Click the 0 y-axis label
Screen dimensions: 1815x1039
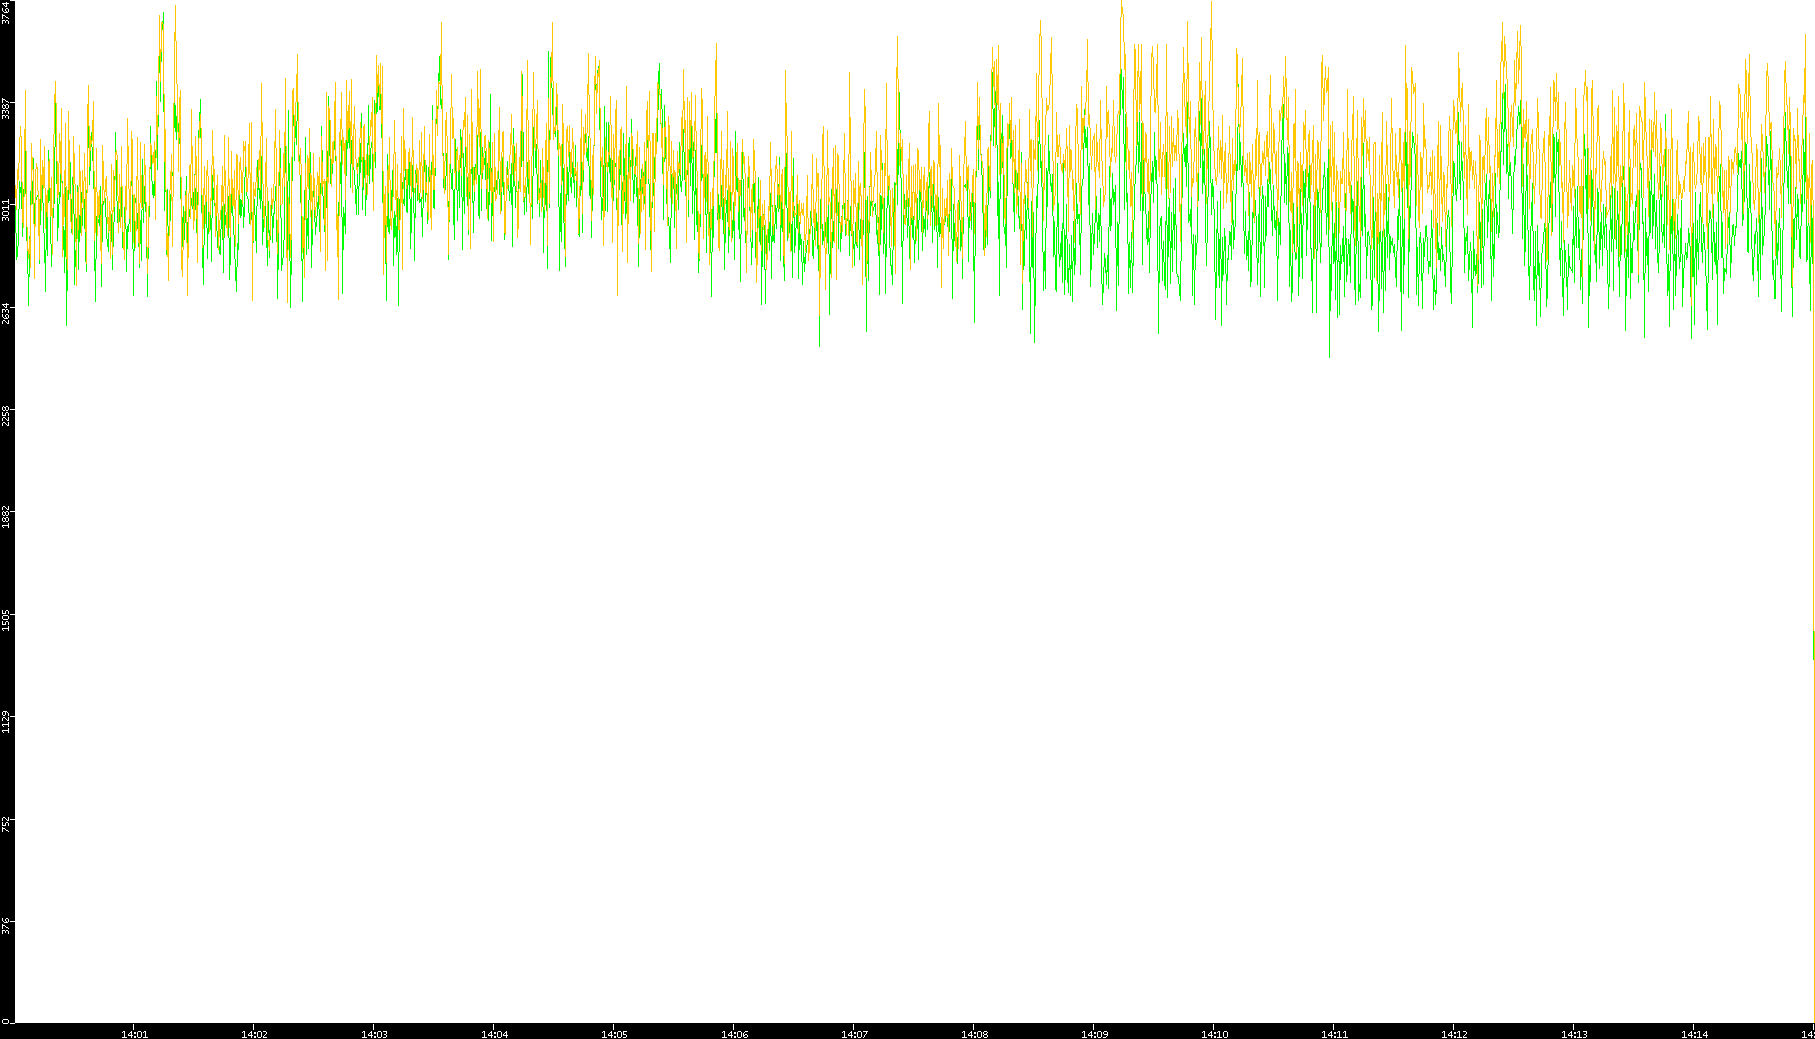6,1021
